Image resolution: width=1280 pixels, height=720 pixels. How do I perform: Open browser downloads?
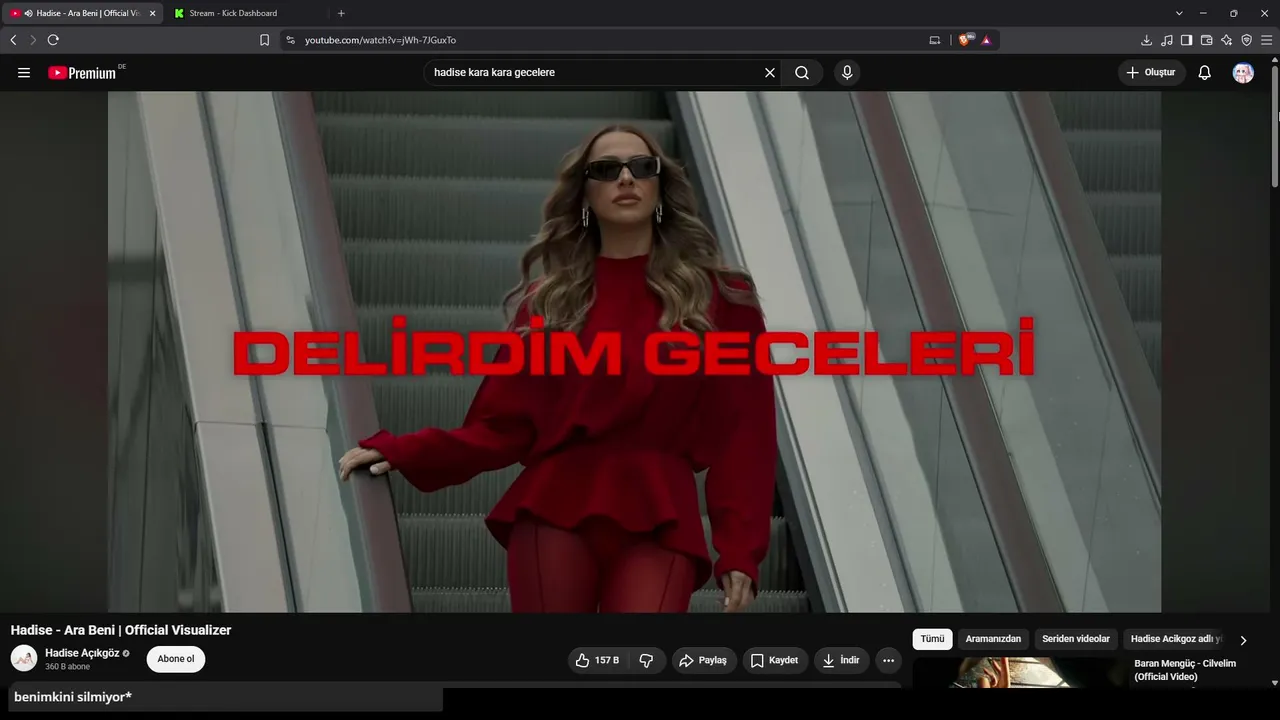[x=1146, y=40]
